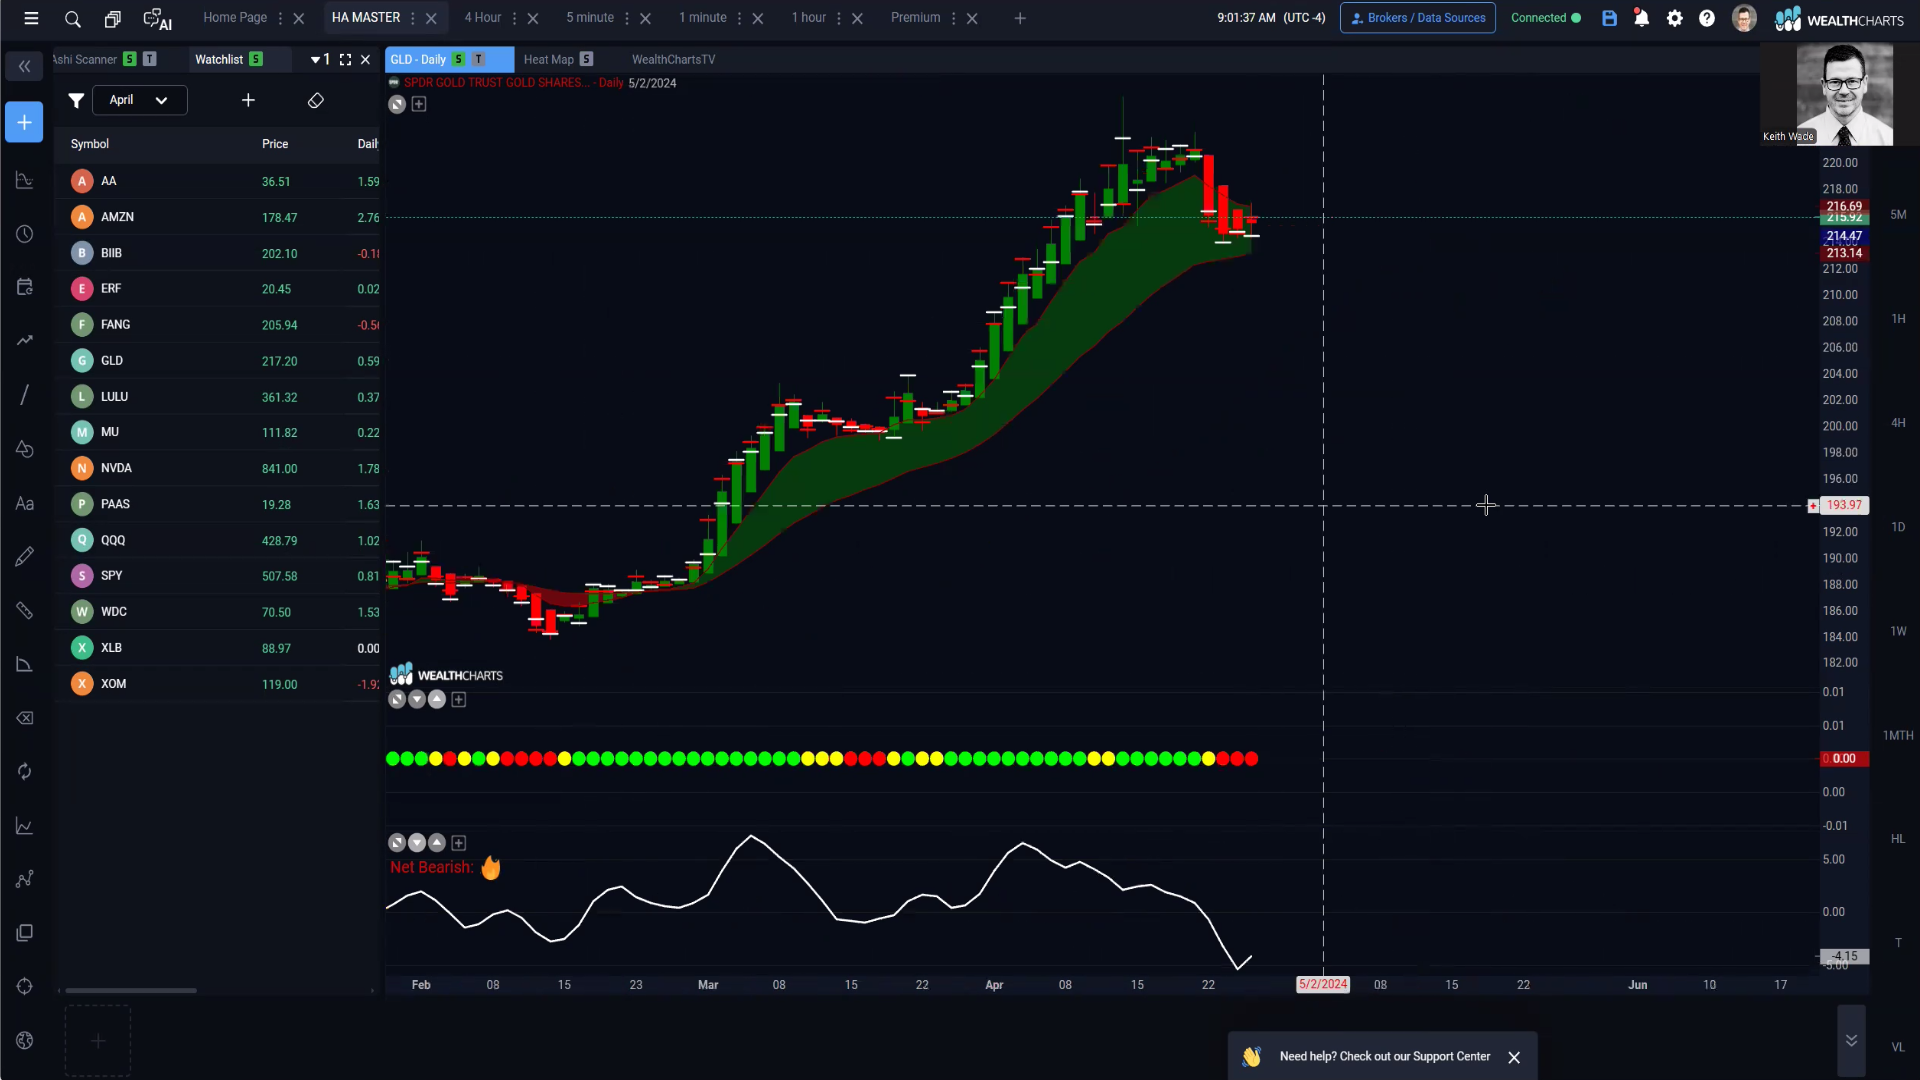Image resolution: width=1920 pixels, height=1080 pixels.
Task: Switch to the Premium tab
Action: [915, 18]
